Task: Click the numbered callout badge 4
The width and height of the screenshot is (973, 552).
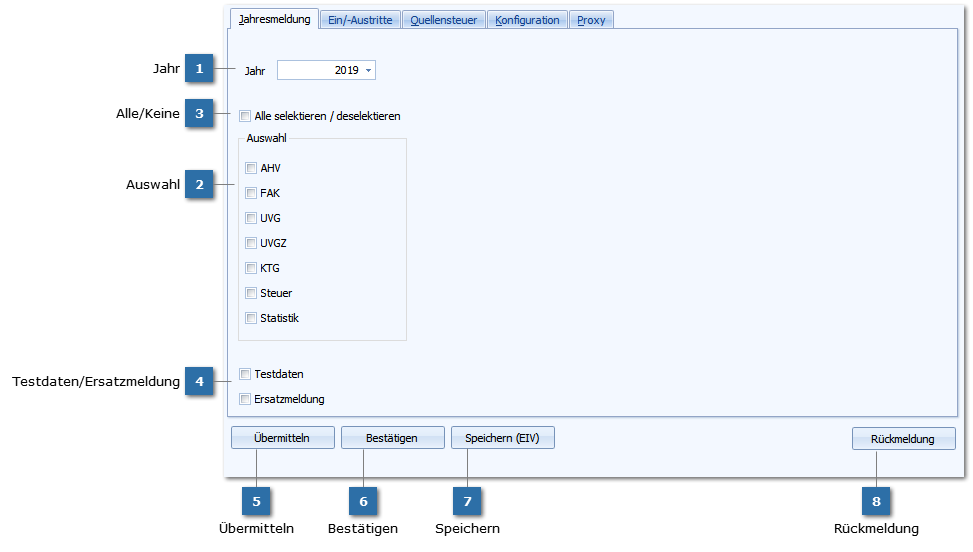Action: pyautogui.click(x=199, y=381)
